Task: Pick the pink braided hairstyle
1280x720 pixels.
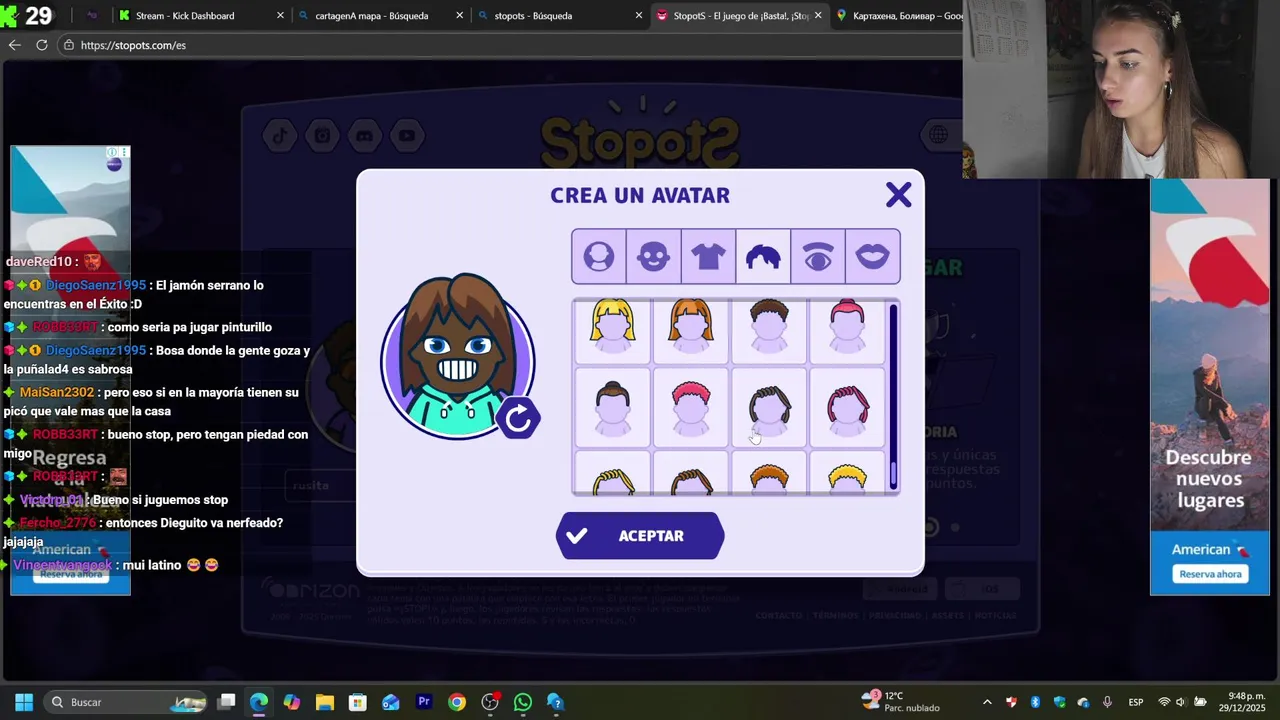Action: point(847,408)
